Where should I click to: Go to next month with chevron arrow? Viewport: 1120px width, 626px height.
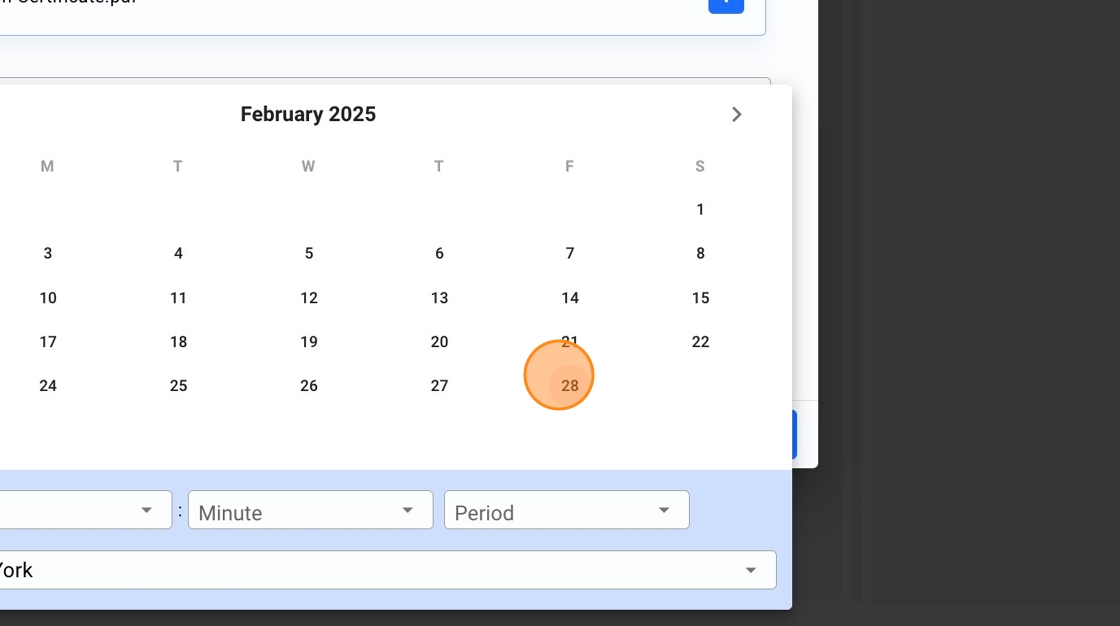tap(737, 115)
